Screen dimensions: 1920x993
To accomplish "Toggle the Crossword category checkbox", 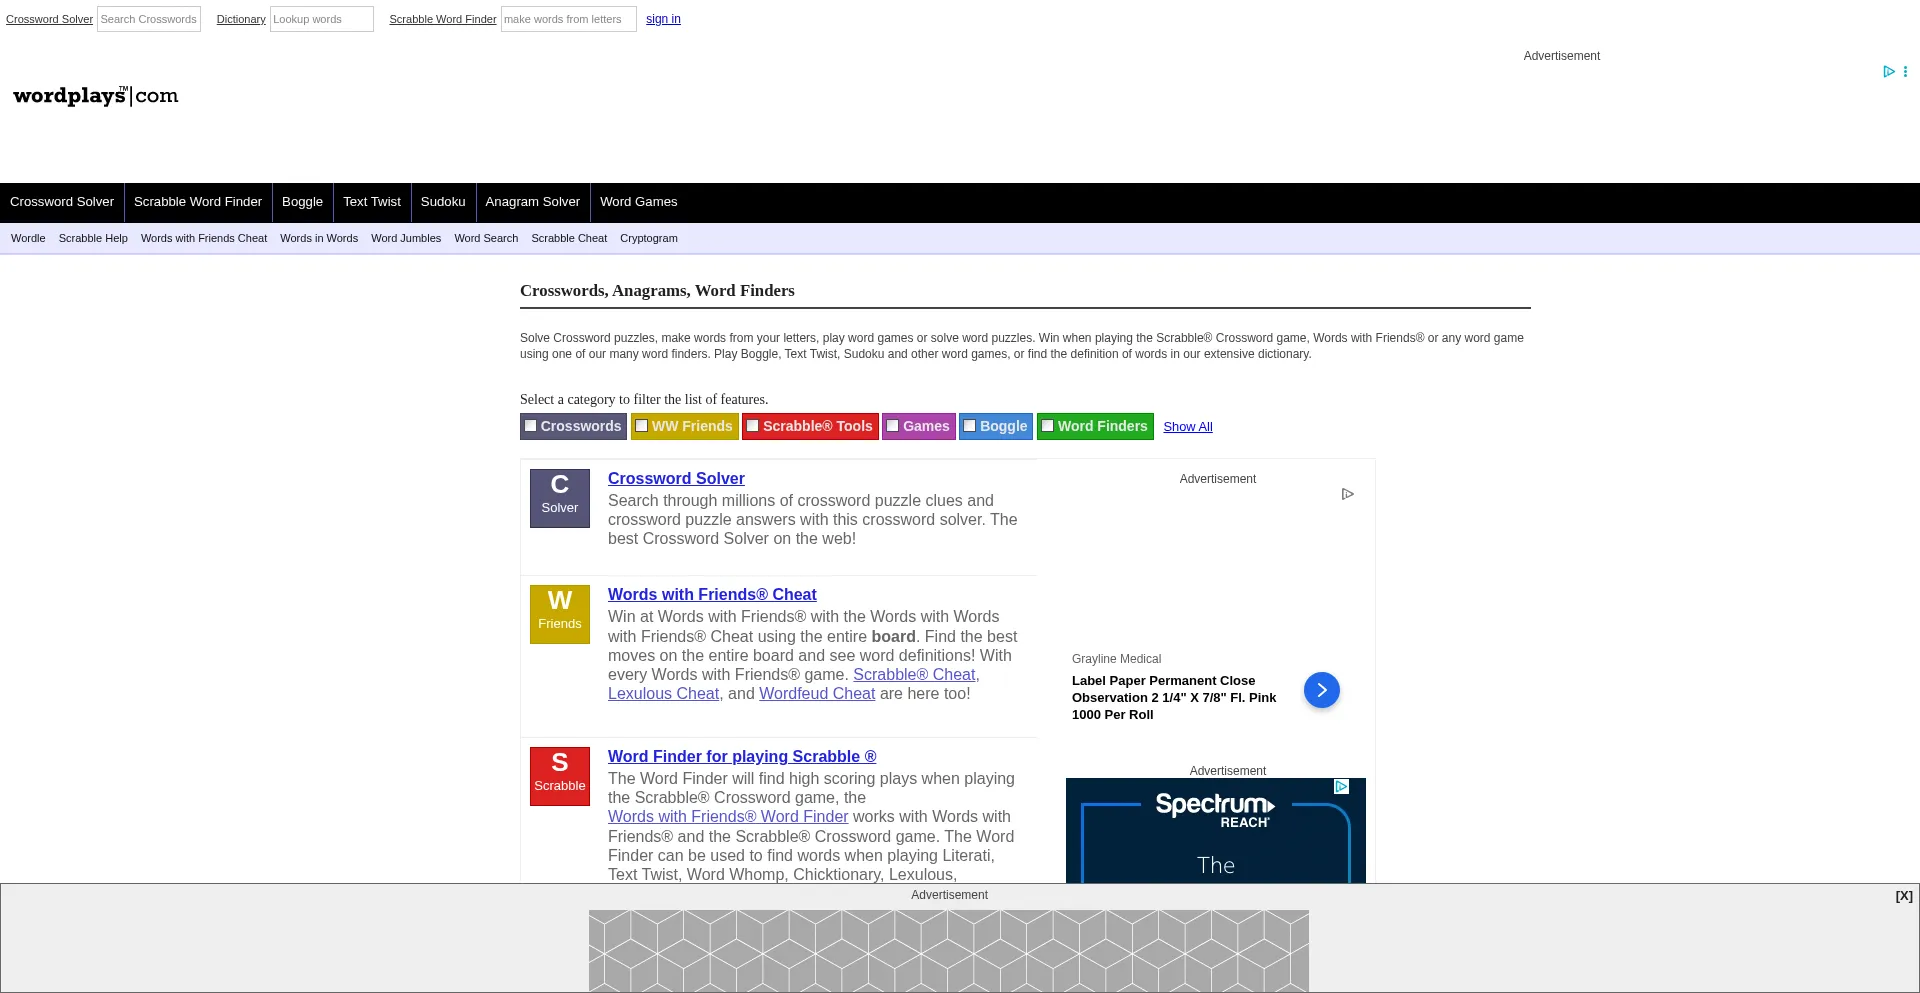I will (531, 426).
